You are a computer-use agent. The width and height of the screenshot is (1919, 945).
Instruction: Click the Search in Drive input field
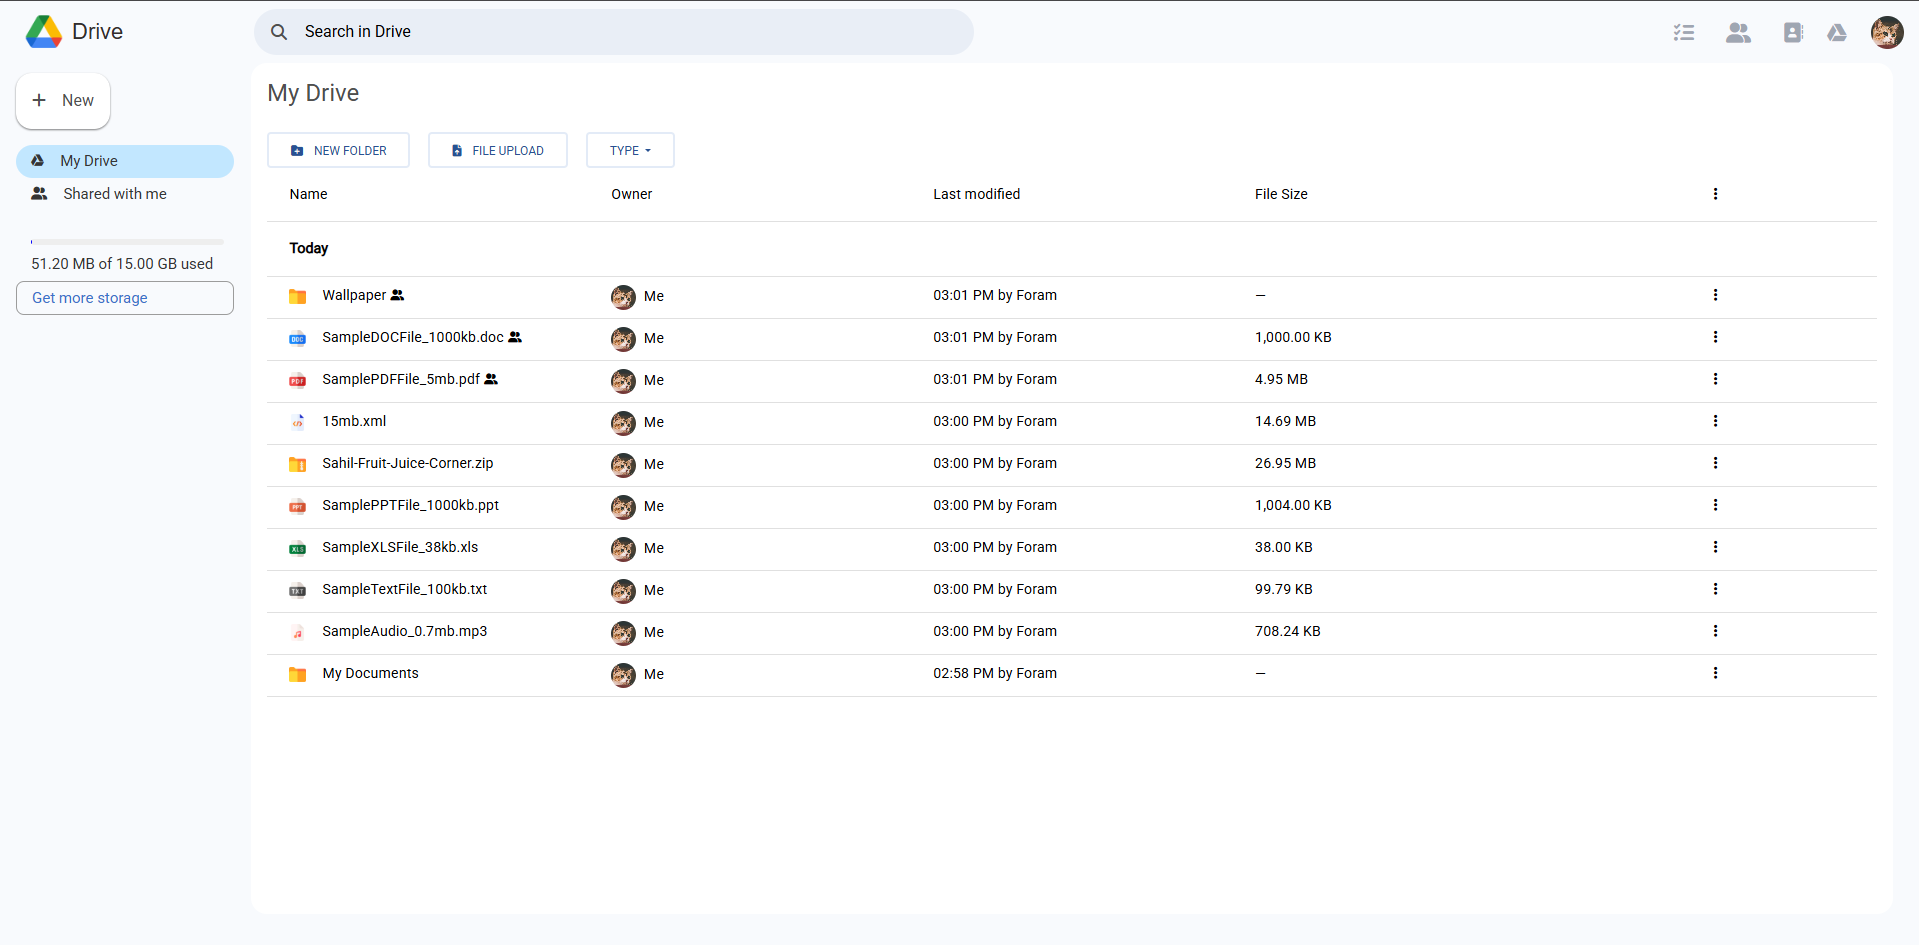click(x=614, y=31)
